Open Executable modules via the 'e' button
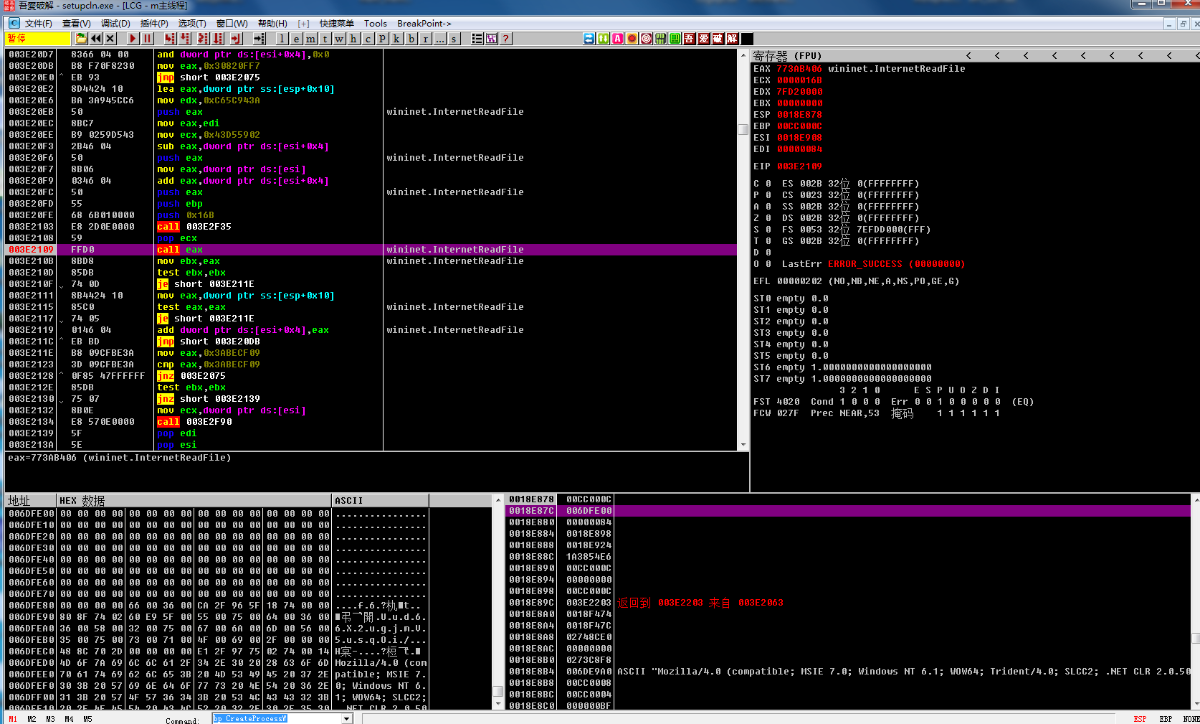Image resolution: width=1200 pixels, height=724 pixels. pos(297,38)
